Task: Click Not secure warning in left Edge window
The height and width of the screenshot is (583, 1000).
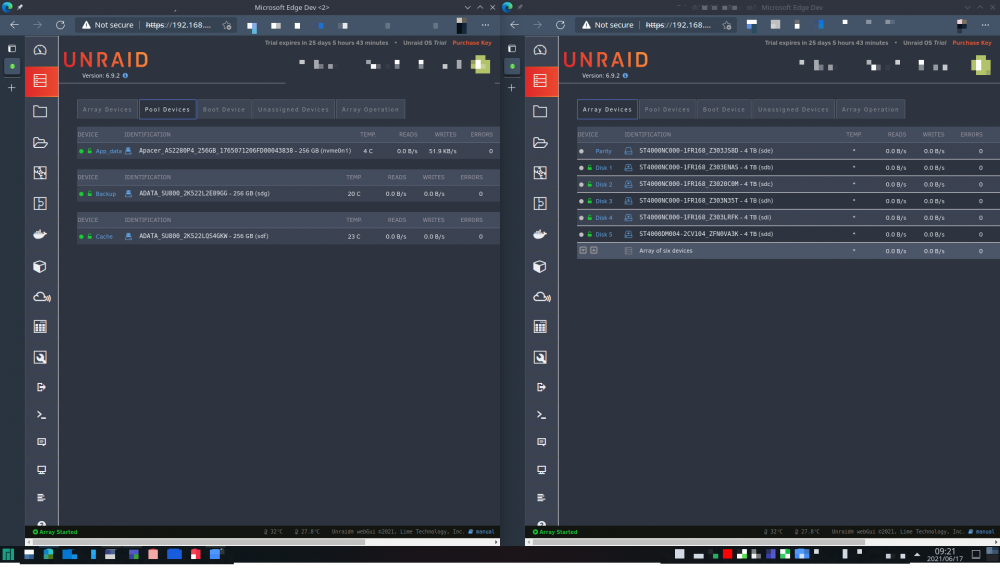Action: coord(108,25)
